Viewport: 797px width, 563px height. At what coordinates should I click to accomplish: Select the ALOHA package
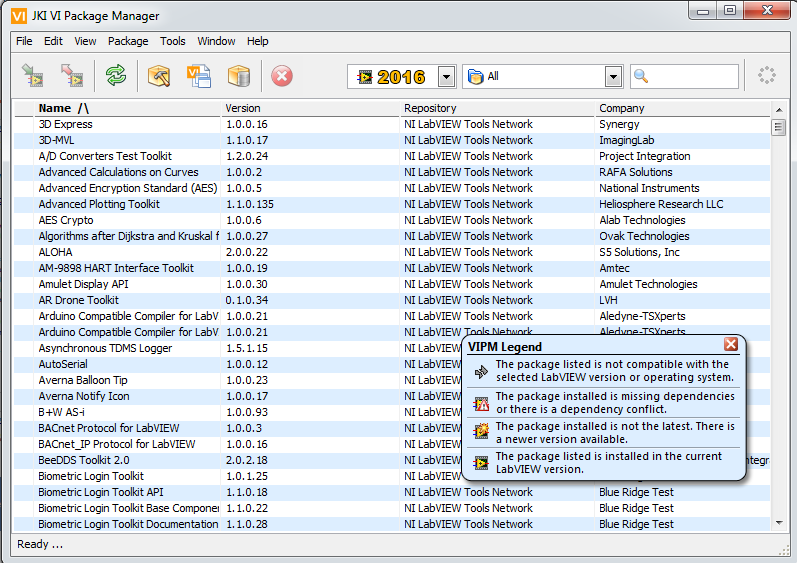391,253
